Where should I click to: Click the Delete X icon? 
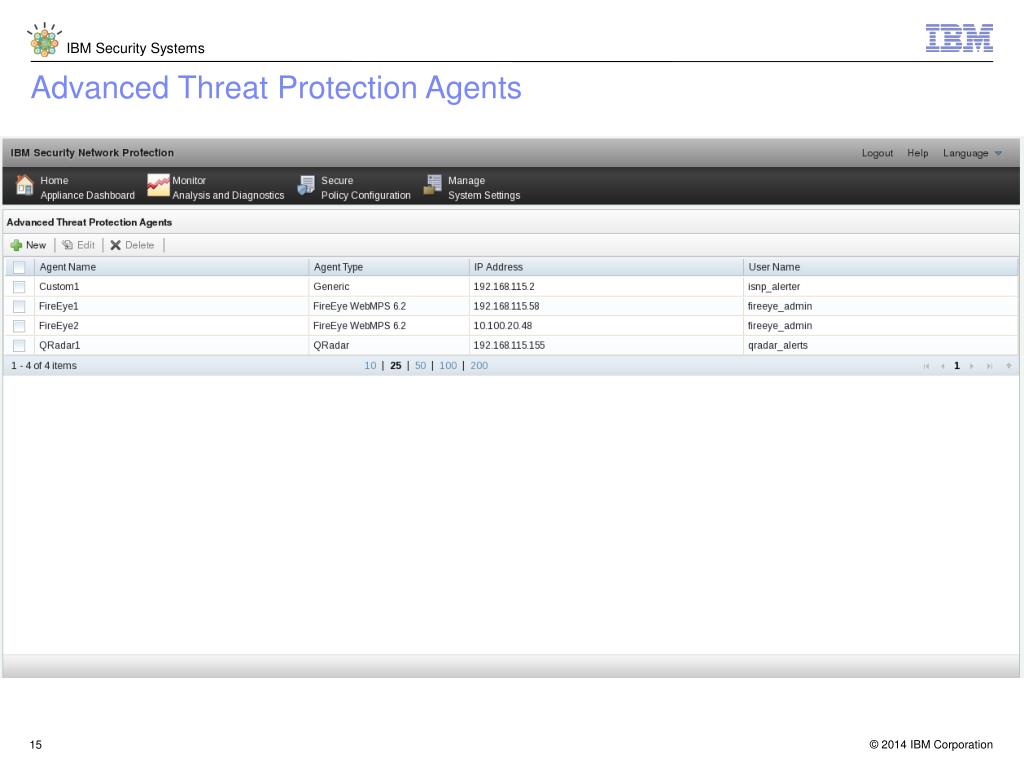[116, 246]
